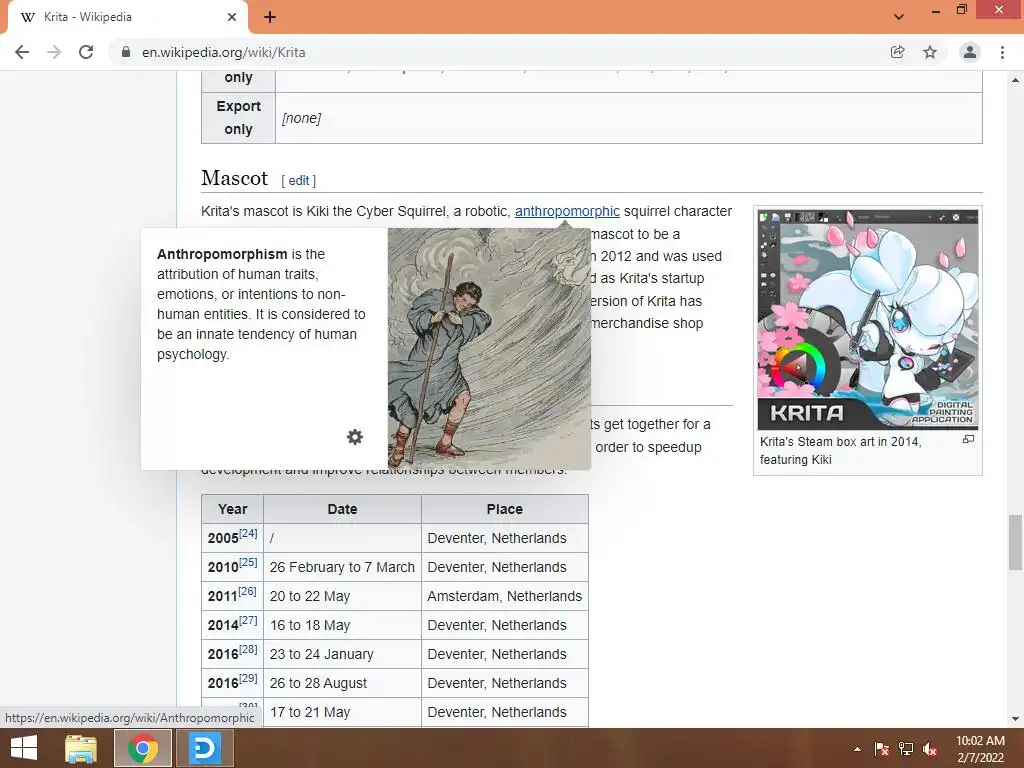The height and width of the screenshot is (768, 1024).
Task: Reload the Krita Wikipedia page
Action: pyautogui.click(x=86, y=52)
